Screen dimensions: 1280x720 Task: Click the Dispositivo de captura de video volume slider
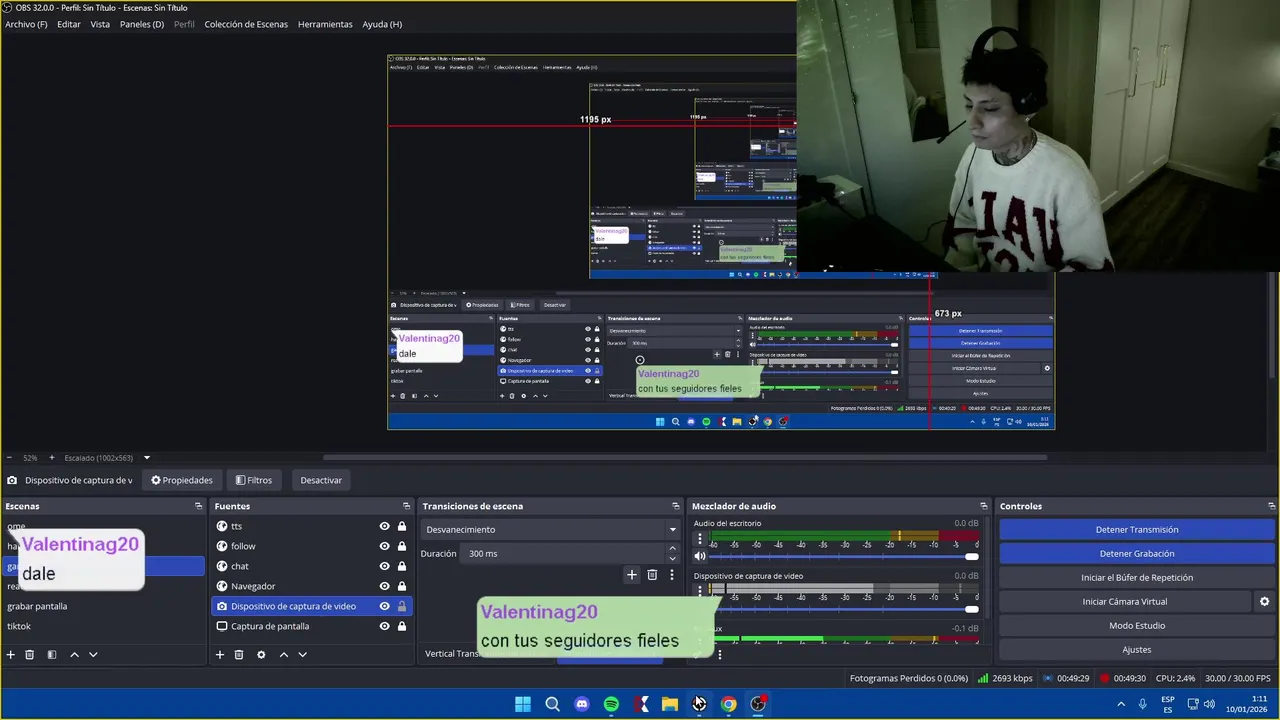(845, 609)
